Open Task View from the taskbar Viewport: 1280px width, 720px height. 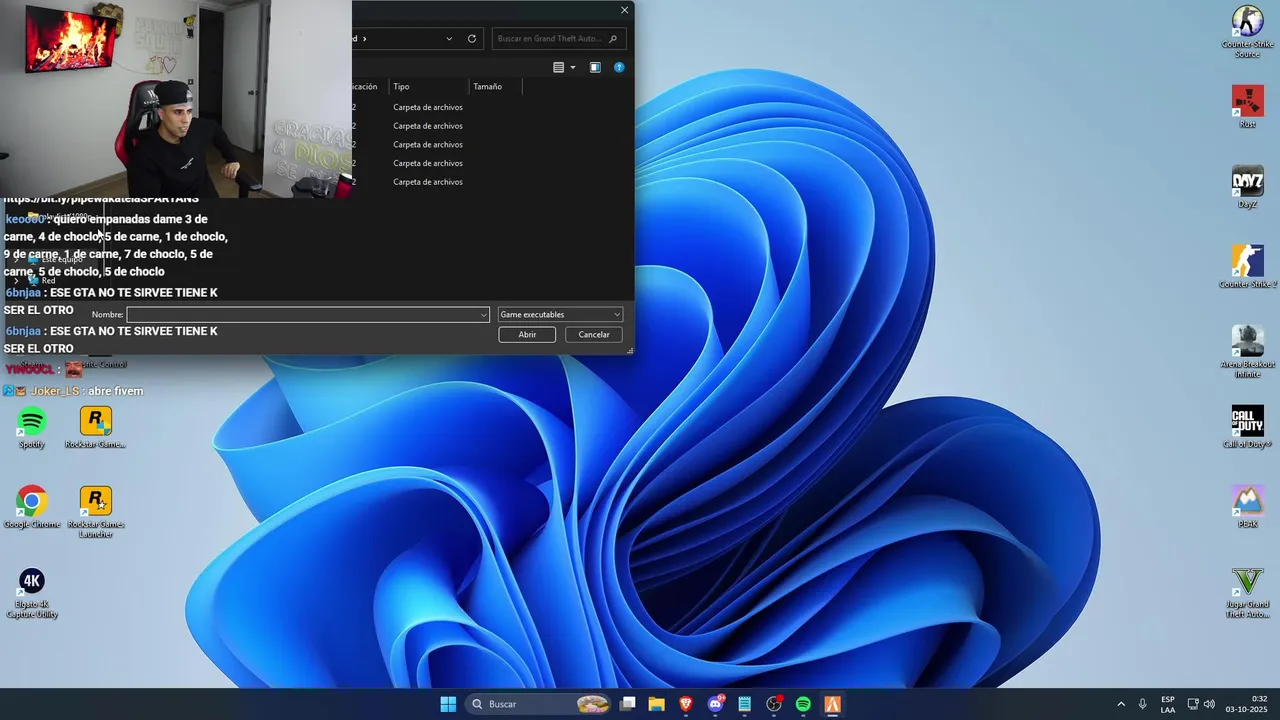pyautogui.click(x=627, y=704)
